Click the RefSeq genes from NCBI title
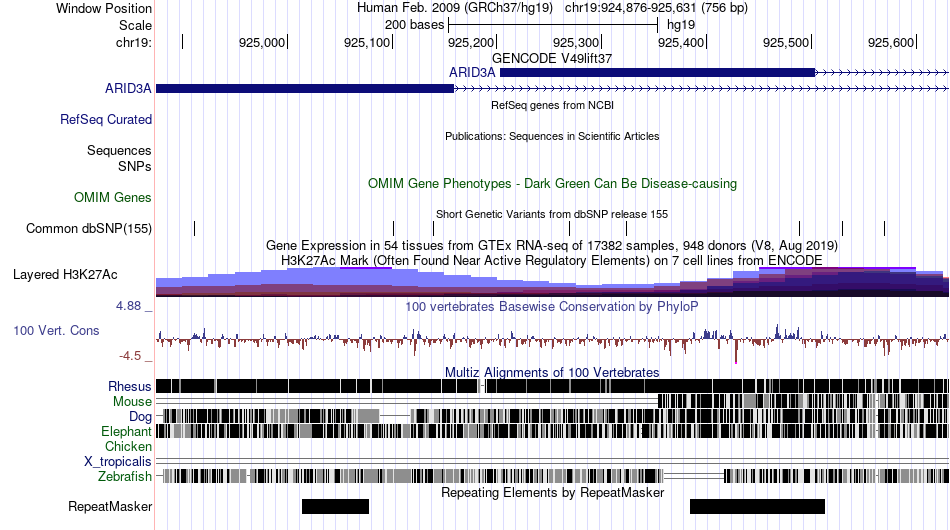This screenshot has height=530, width=950. tap(553, 105)
